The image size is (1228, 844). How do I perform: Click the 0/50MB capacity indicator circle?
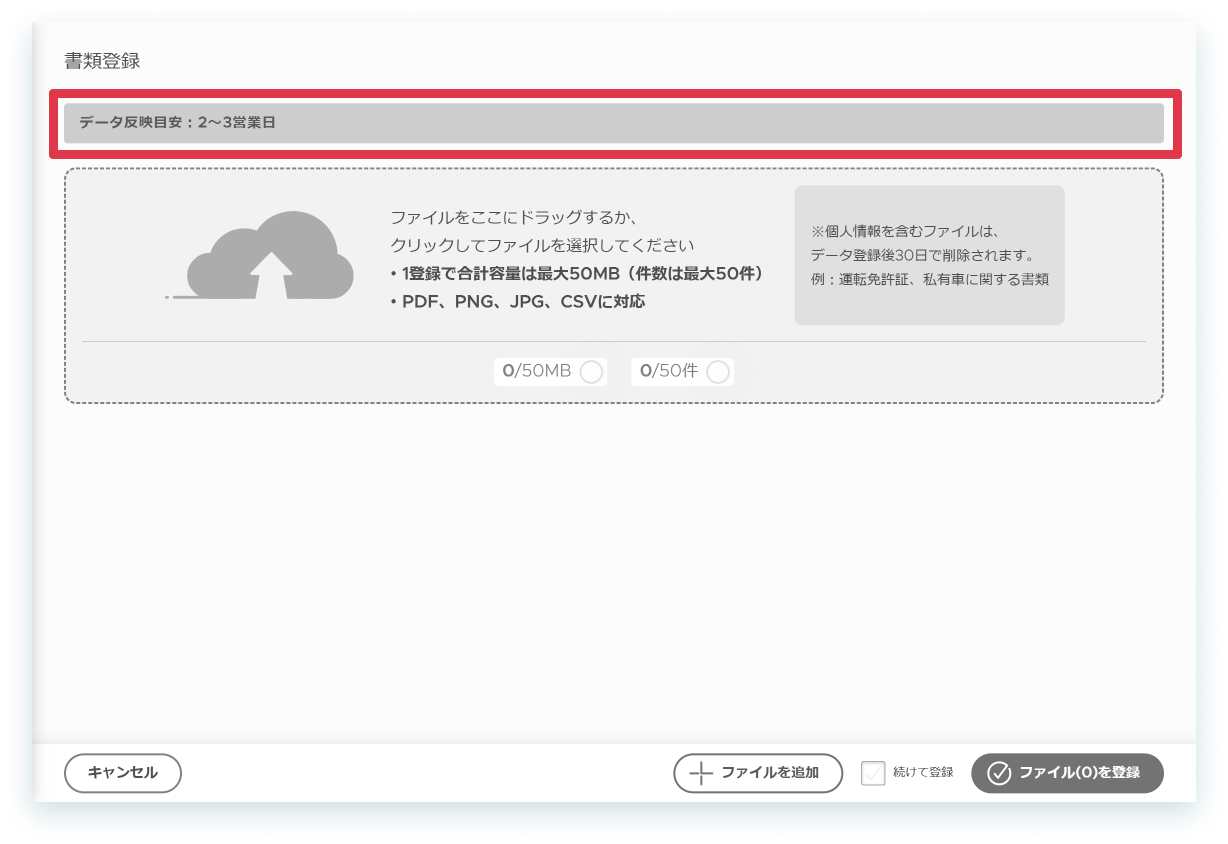591,372
